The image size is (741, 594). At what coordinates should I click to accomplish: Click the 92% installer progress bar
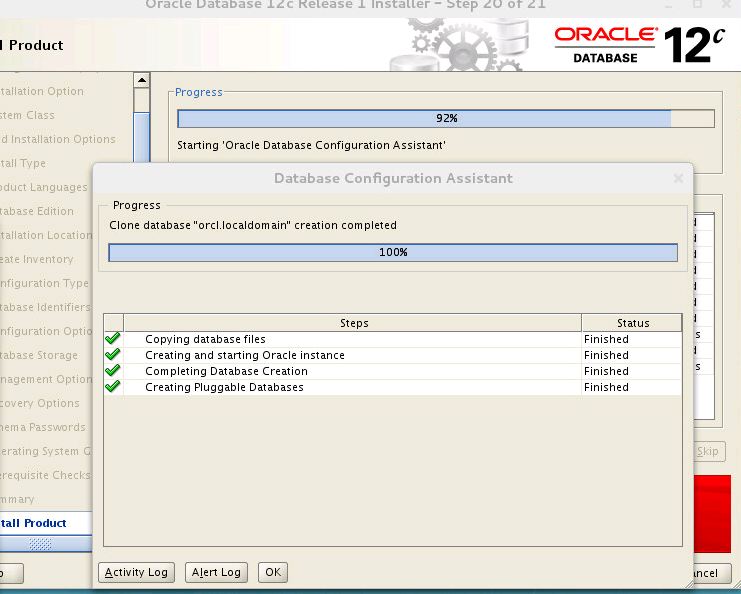click(x=446, y=118)
